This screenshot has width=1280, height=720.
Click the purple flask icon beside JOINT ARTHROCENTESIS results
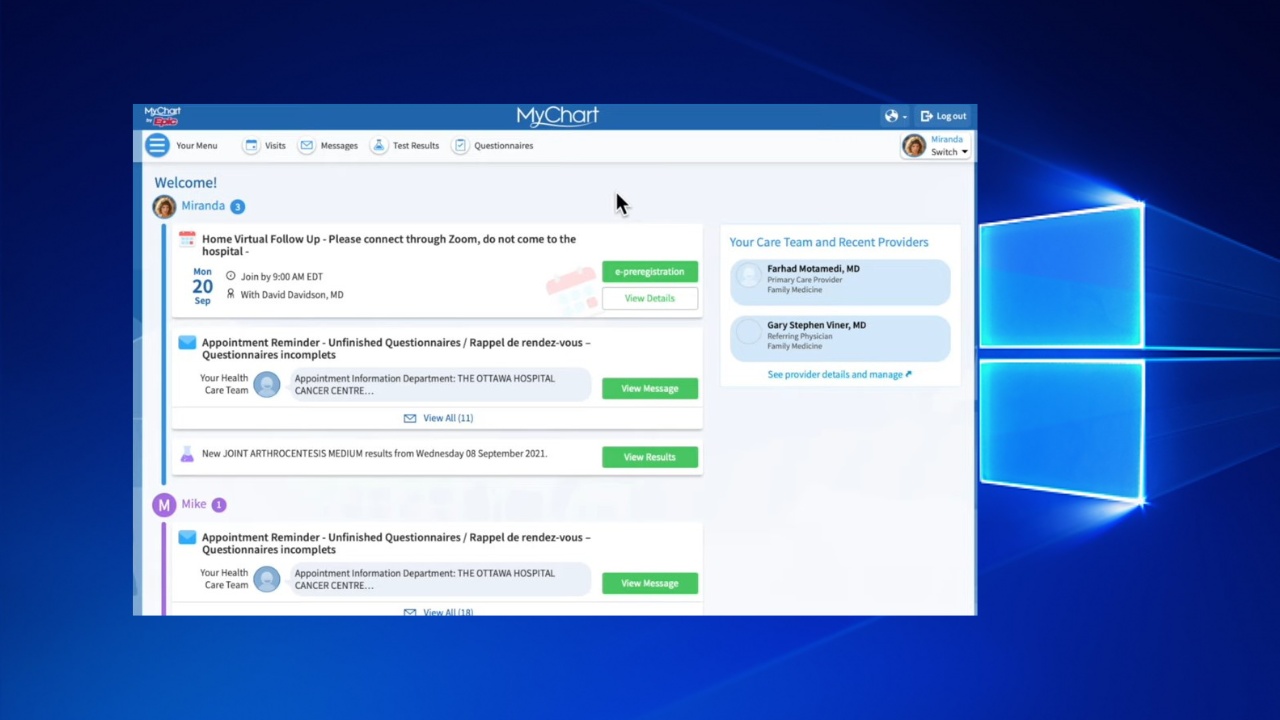point(187,455)
